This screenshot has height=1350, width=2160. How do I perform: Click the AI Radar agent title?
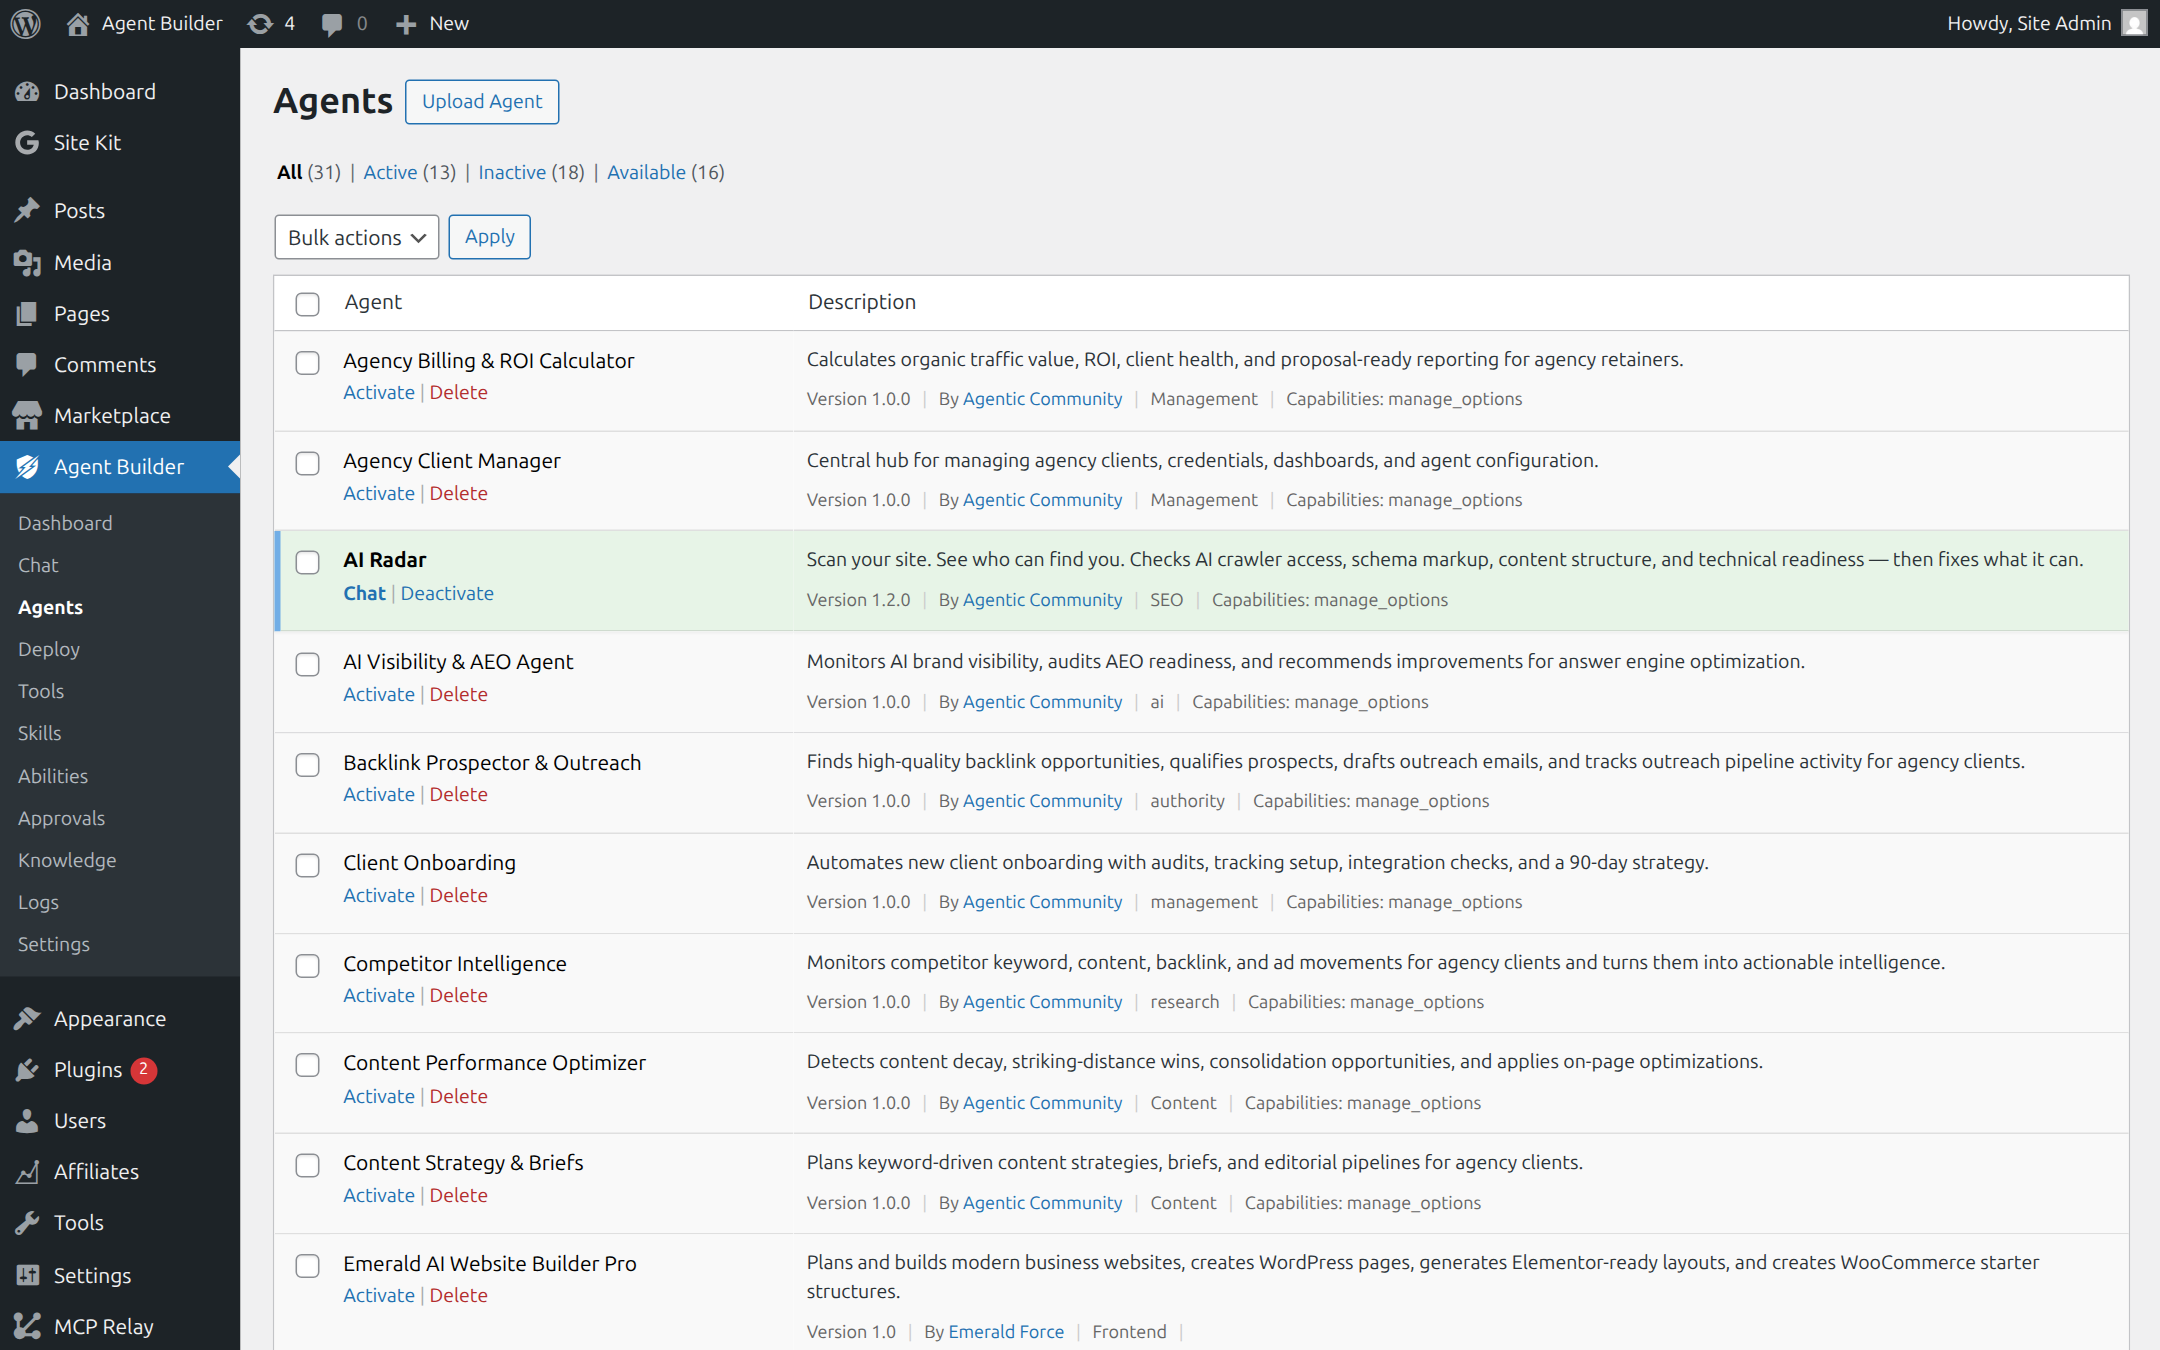coord(385,560)
